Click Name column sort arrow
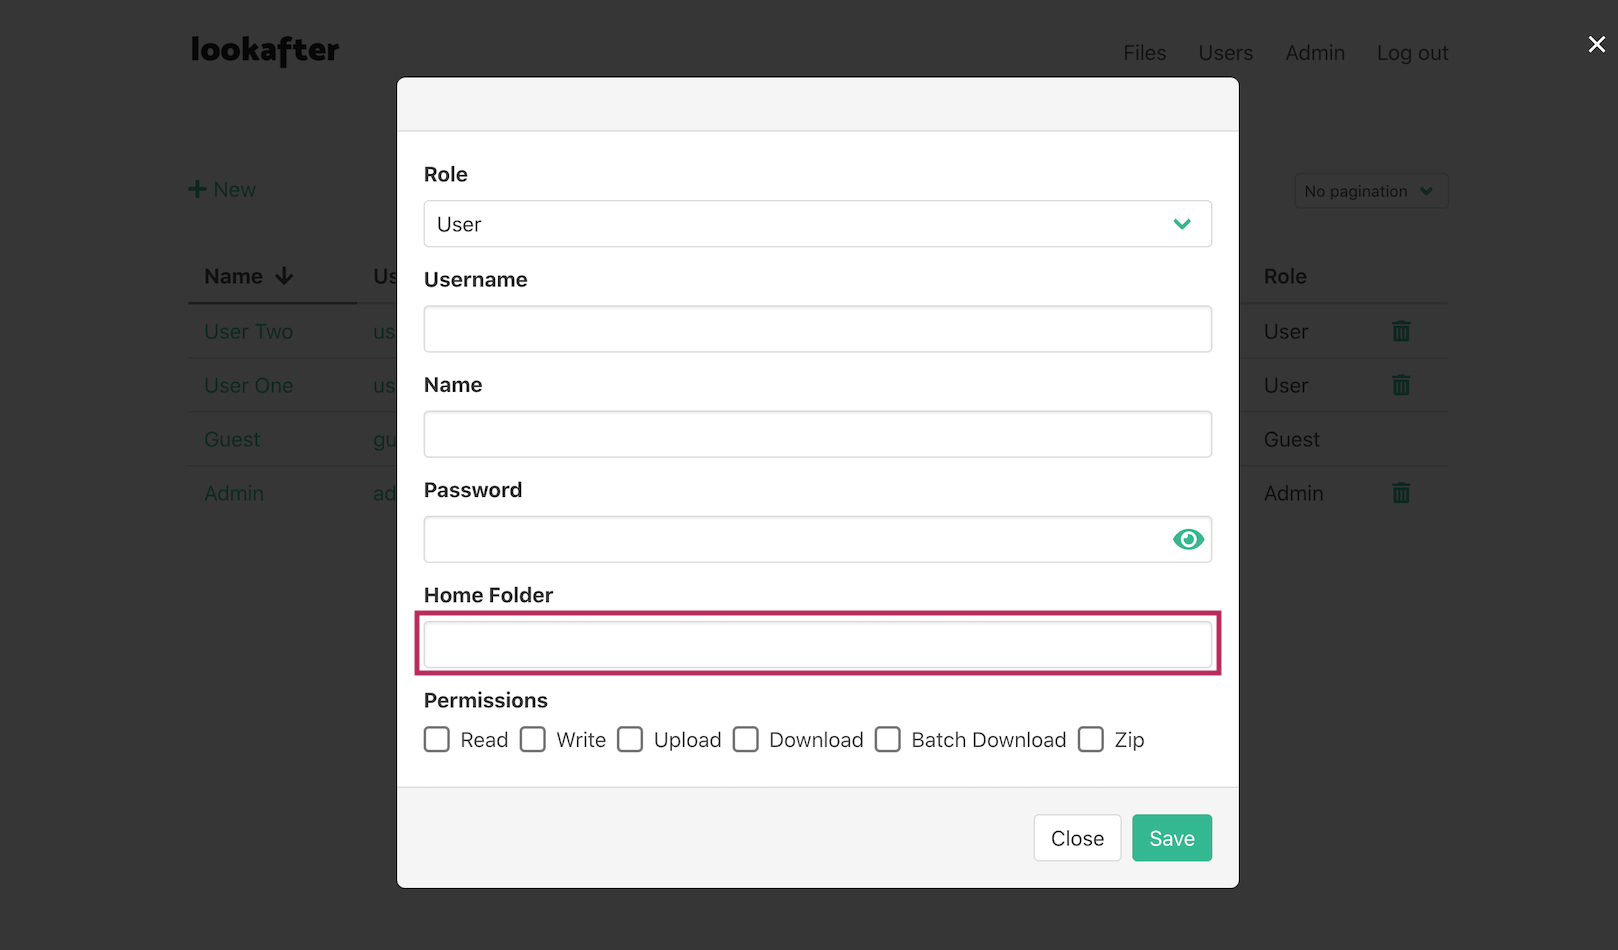 [284, 277]
